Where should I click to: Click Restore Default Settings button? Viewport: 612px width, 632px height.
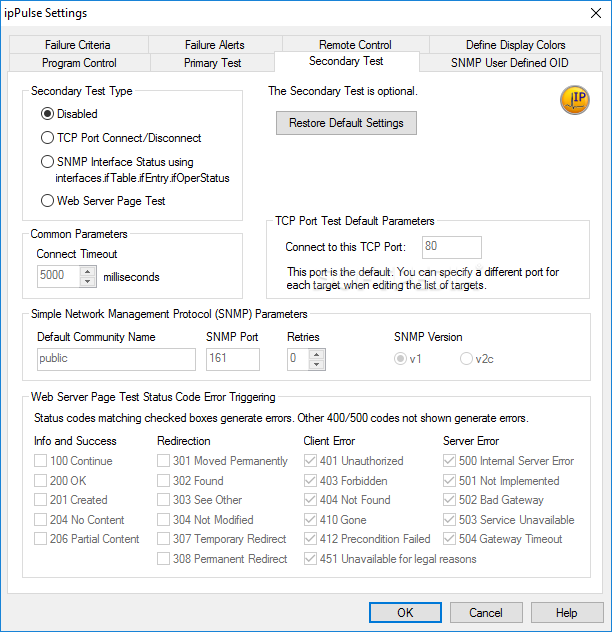(346, 123)
